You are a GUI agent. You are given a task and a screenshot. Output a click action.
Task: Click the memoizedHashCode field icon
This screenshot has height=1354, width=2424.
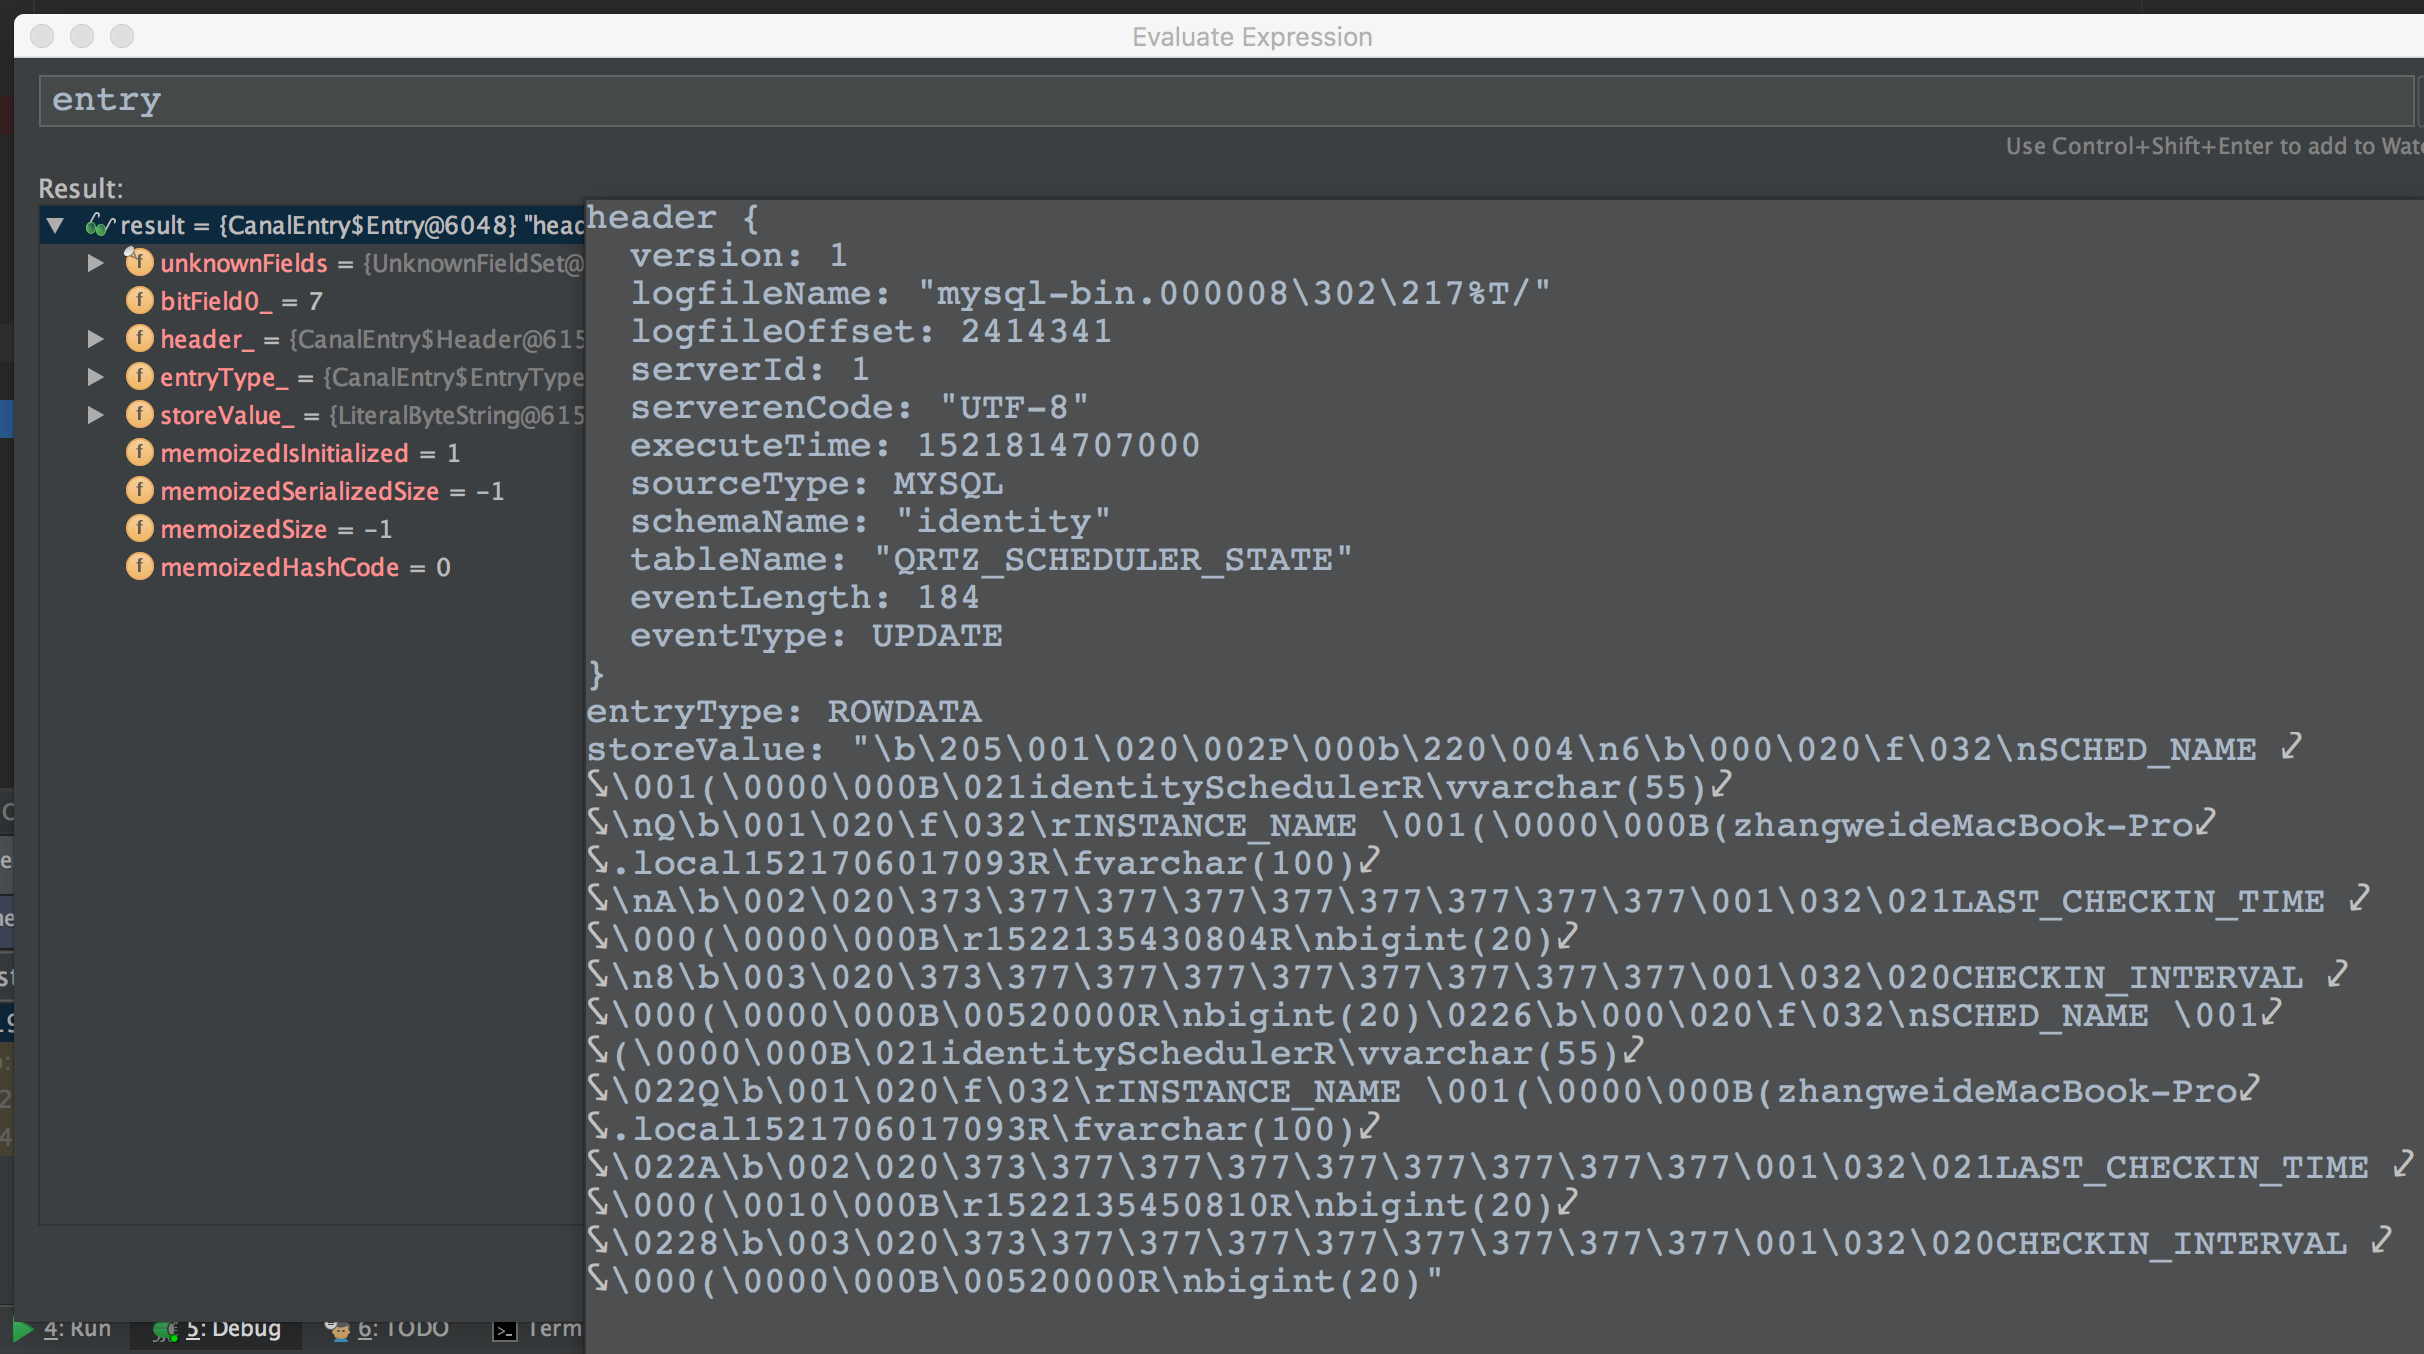139,566
